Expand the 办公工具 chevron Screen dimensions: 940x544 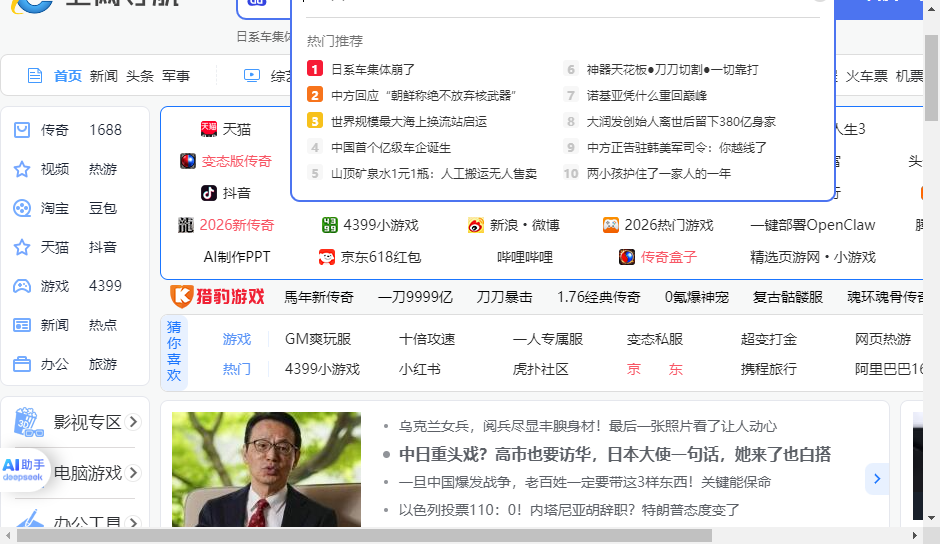(134, 523)
